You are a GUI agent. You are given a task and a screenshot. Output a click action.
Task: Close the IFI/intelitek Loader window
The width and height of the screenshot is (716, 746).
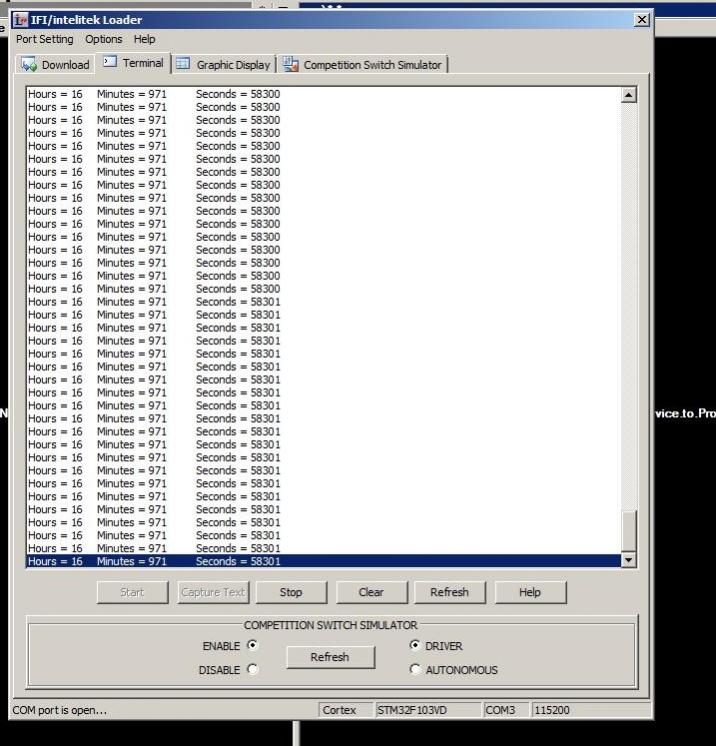tap(642, 20)
